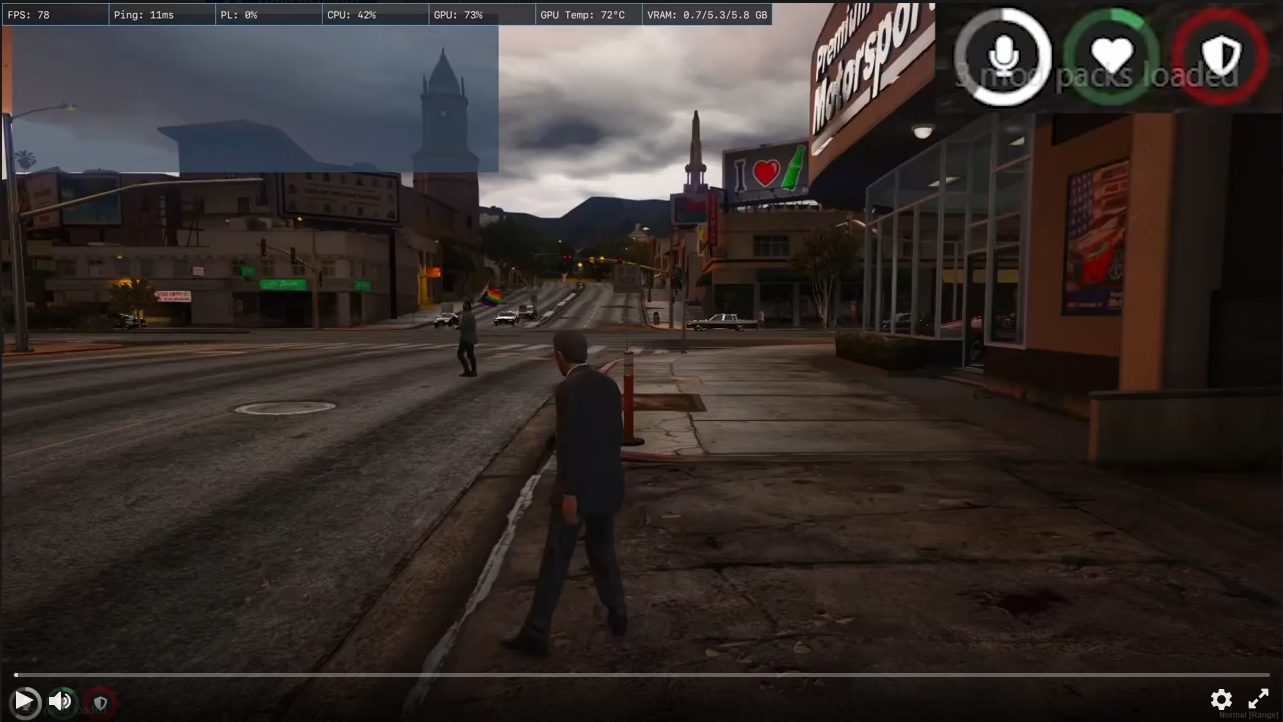Mute the video with the speaker icon
The width and height of the screenshot is (1283, 722).
pyautogui.click(x=60, y=701)
